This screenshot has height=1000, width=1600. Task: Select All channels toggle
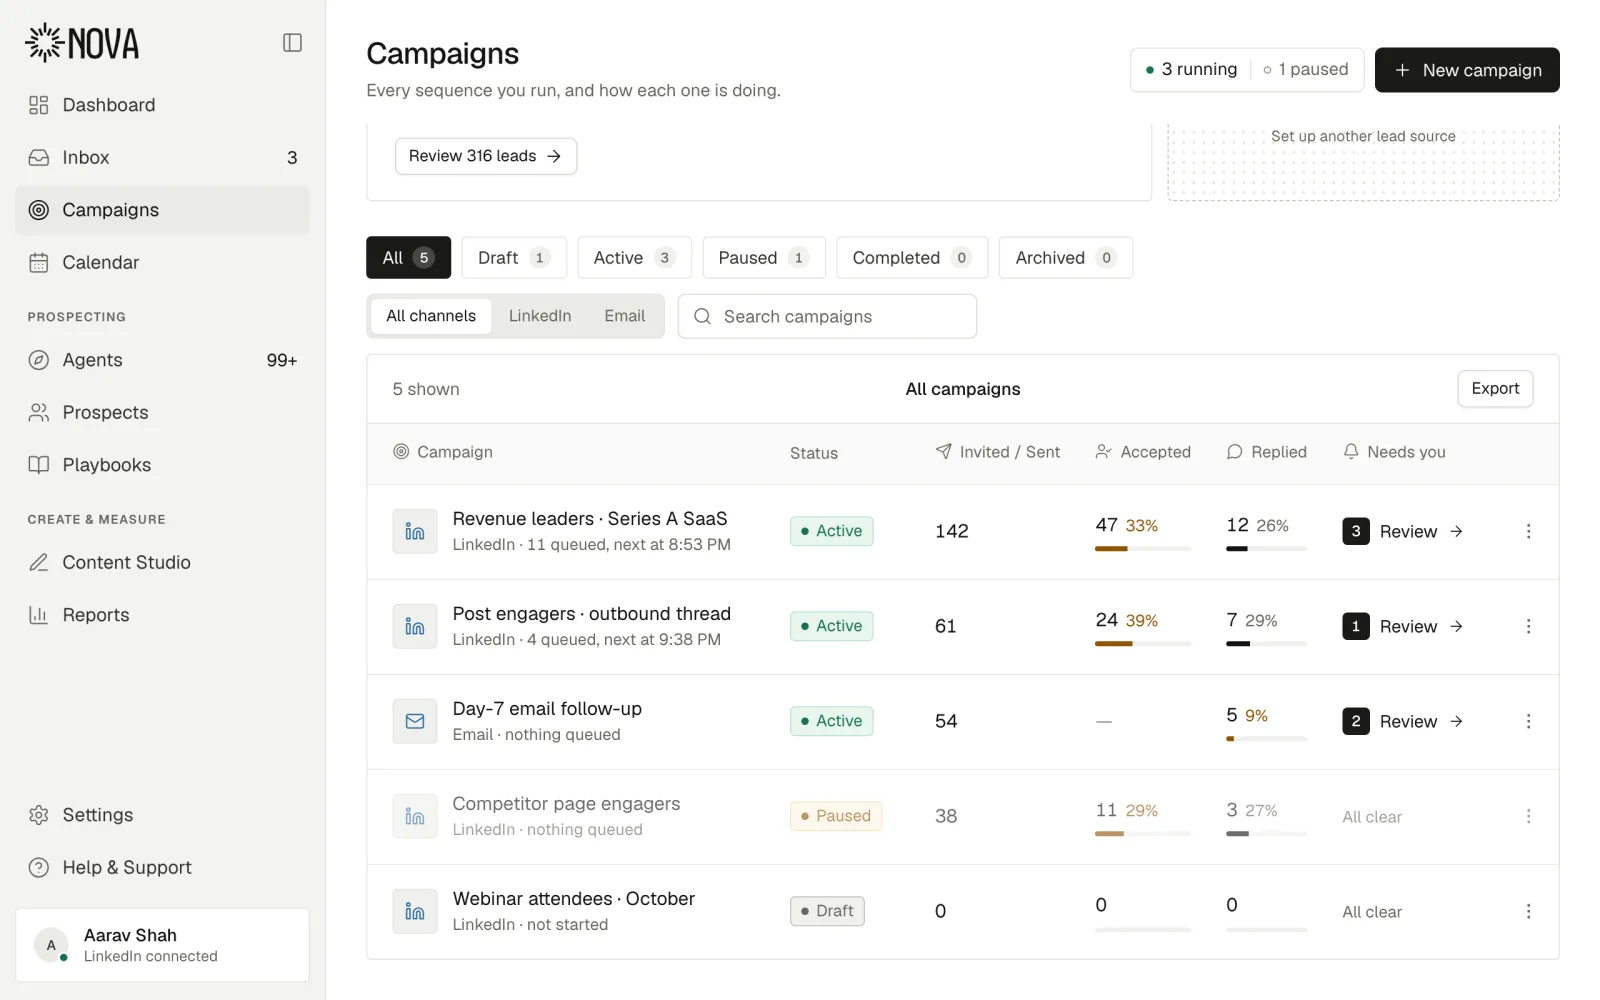[431, 316]
